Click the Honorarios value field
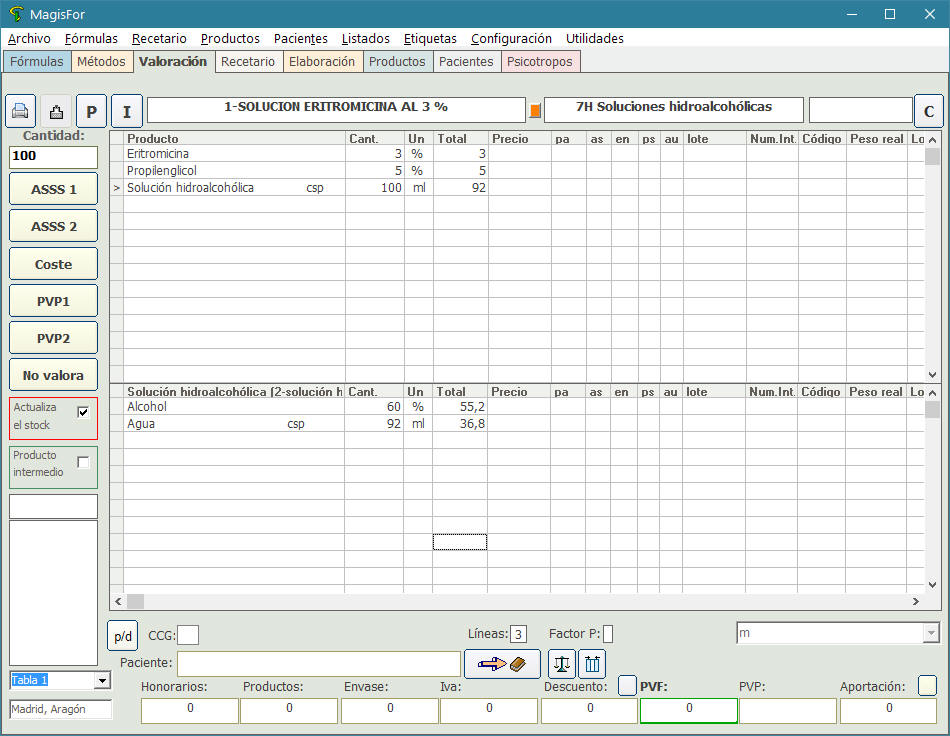The width and height of the screenshot is (950, 736). tap(190, 709)
